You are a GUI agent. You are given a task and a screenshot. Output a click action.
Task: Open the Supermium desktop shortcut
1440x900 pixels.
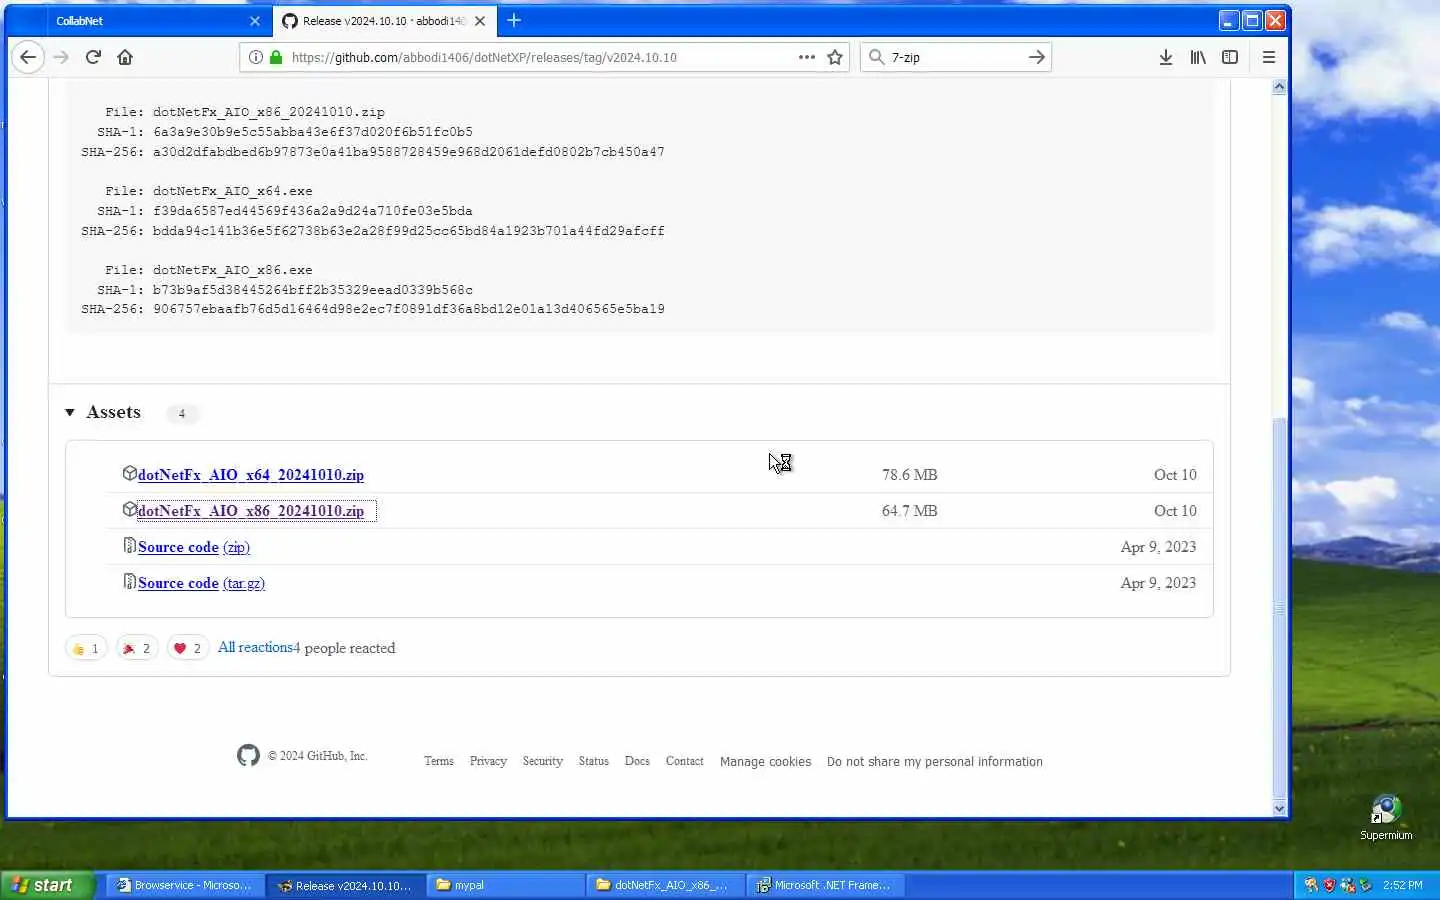pyautogui.click(x=1386, y=817)
